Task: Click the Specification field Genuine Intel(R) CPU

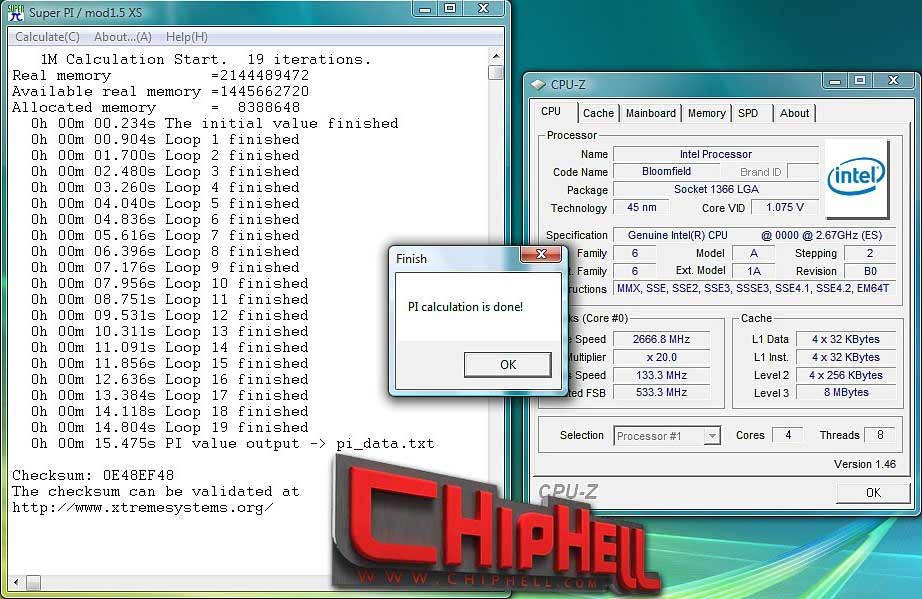Action: pyautogui.click(x=754, y=235)
